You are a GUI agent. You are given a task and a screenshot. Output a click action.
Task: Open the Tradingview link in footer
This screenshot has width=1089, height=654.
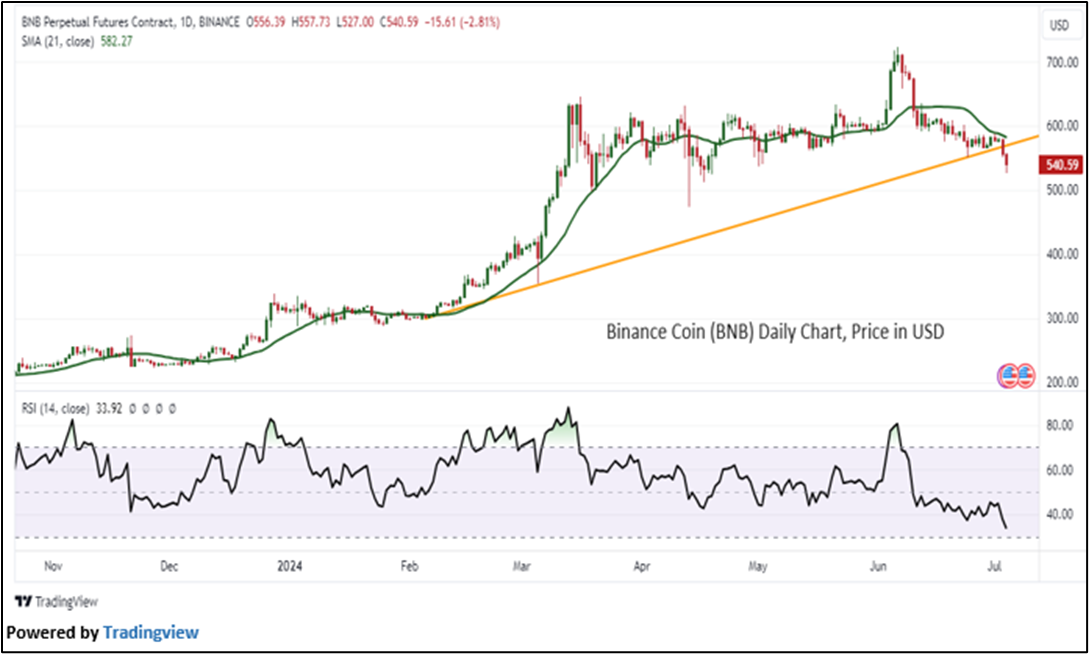click(151, 632)
